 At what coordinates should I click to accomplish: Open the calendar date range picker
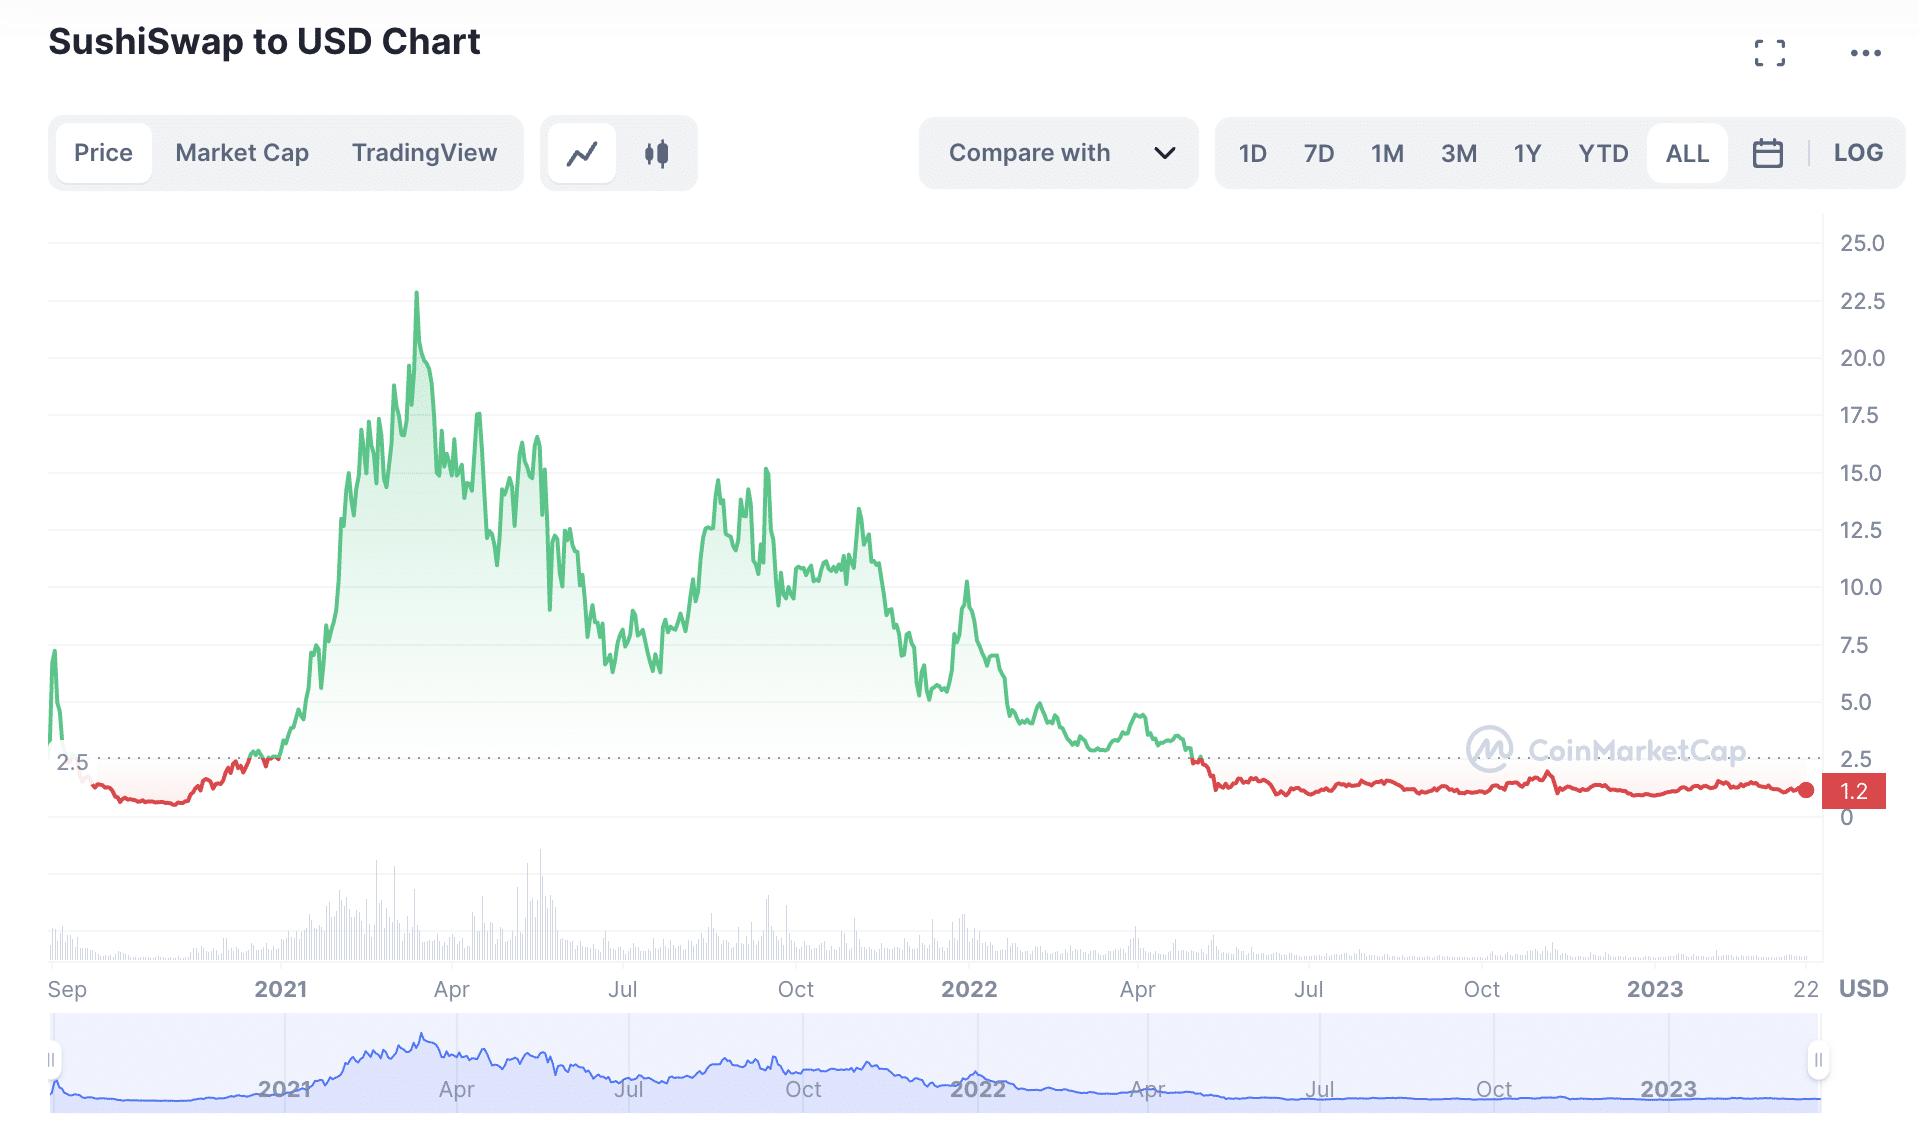tap(1767, 153)
